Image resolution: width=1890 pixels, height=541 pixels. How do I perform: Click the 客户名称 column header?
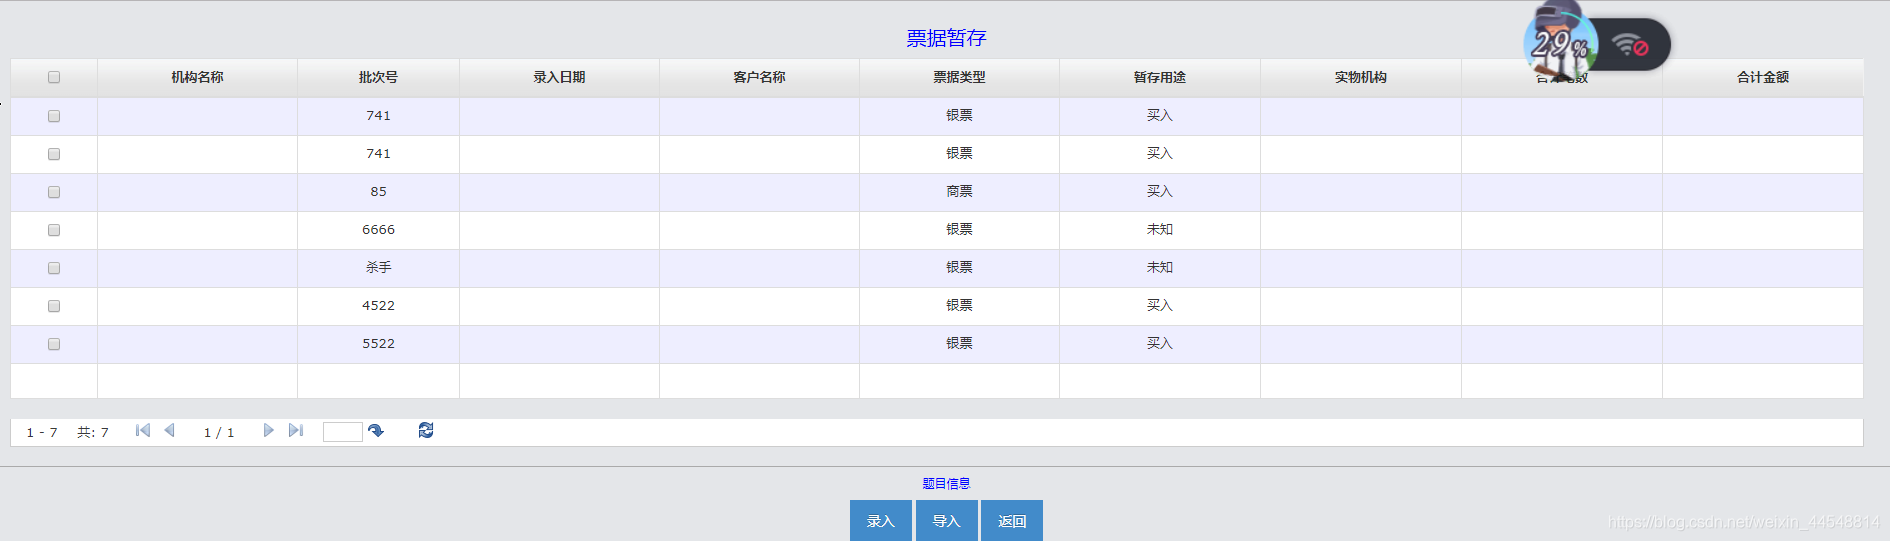point(759,77)
